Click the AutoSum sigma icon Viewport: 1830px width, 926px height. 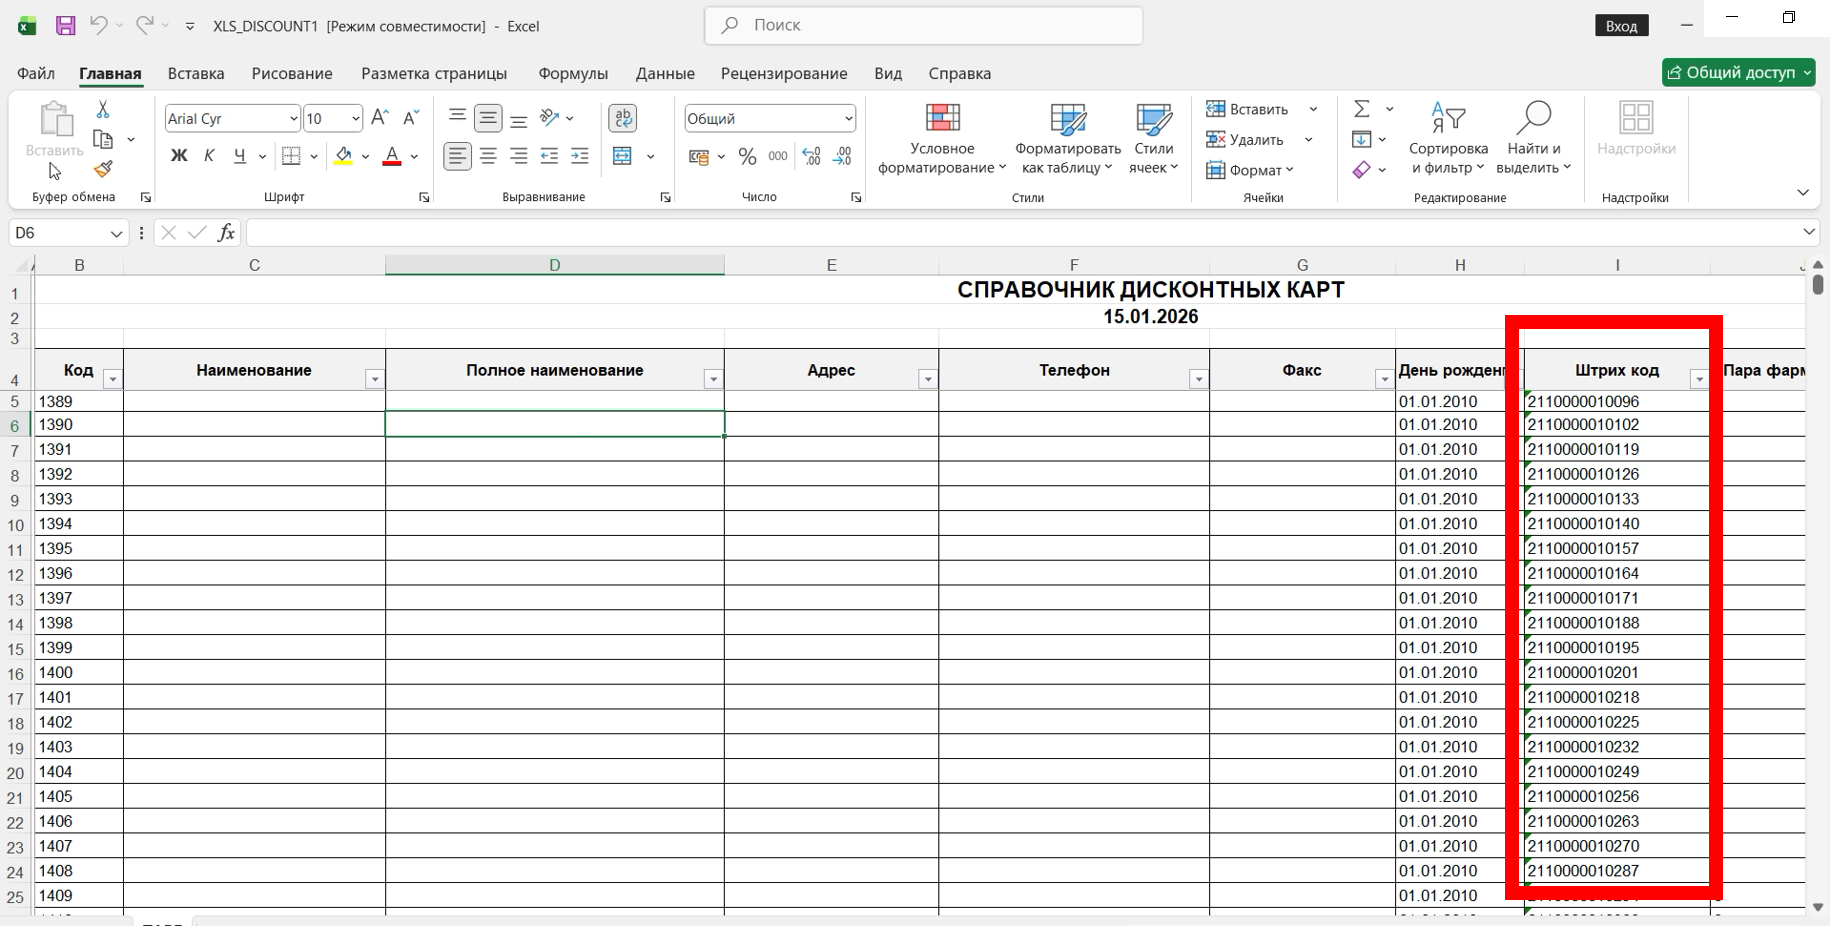(1362, 109)
